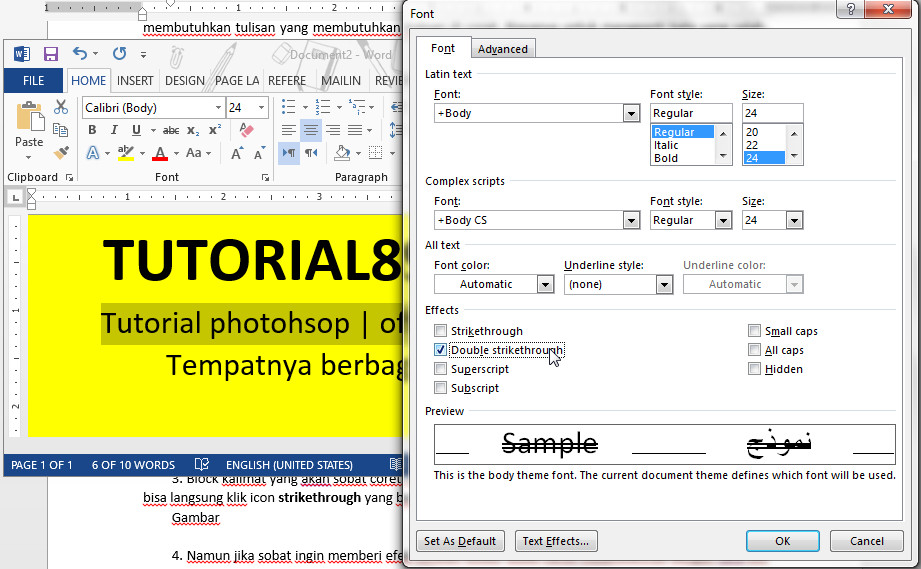
Task: Click the Bullets list icon
Action: [288, 107]
